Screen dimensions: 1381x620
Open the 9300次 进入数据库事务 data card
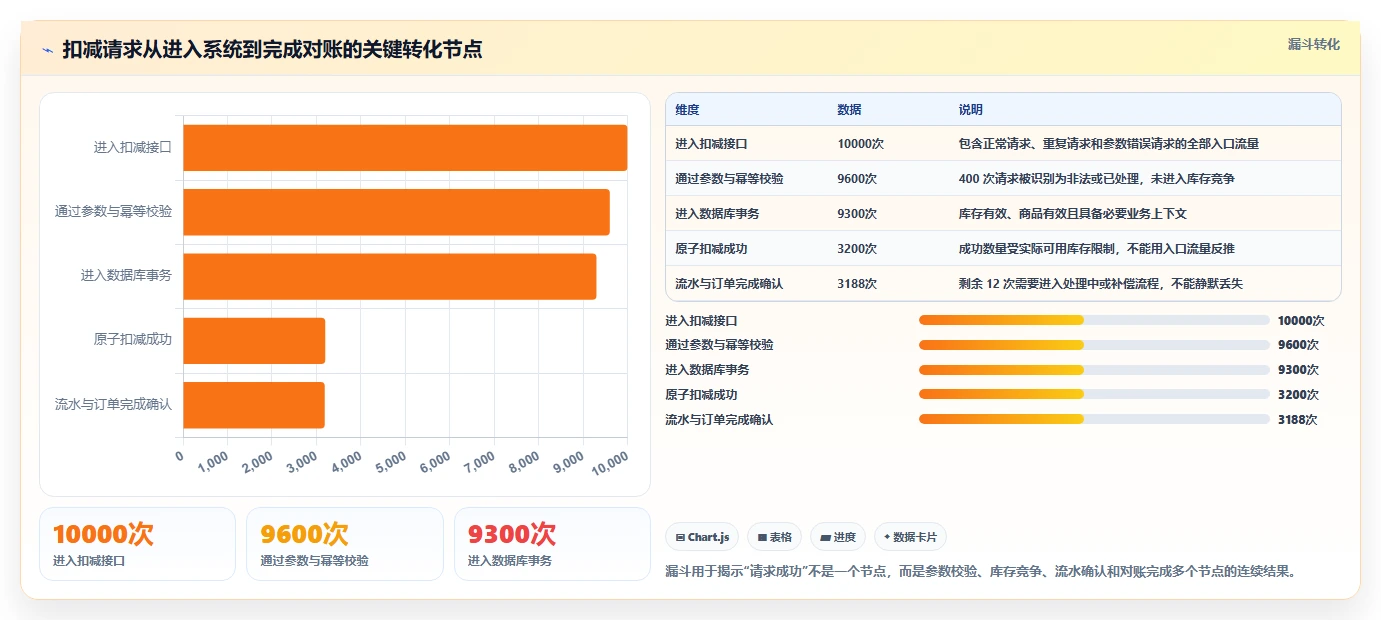pyautogui.click(x=552, y=544)
